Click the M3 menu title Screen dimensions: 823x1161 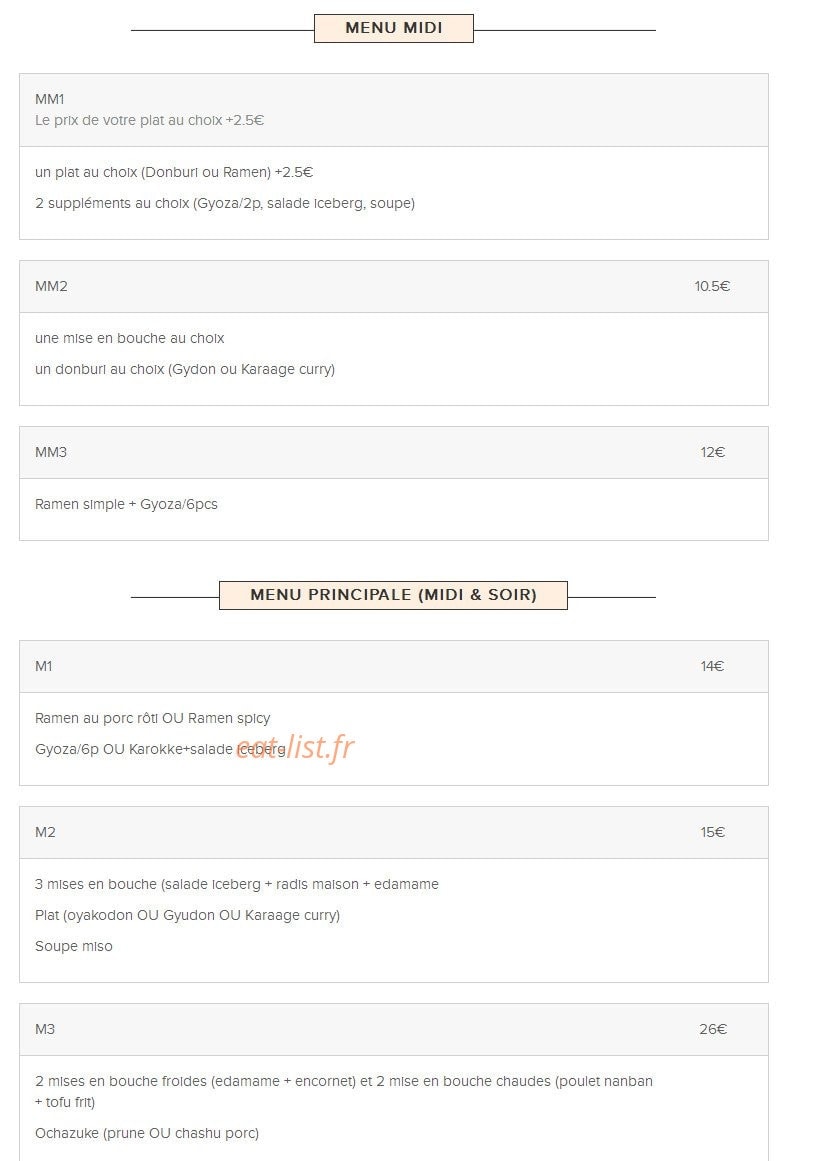click(45, 1029)
